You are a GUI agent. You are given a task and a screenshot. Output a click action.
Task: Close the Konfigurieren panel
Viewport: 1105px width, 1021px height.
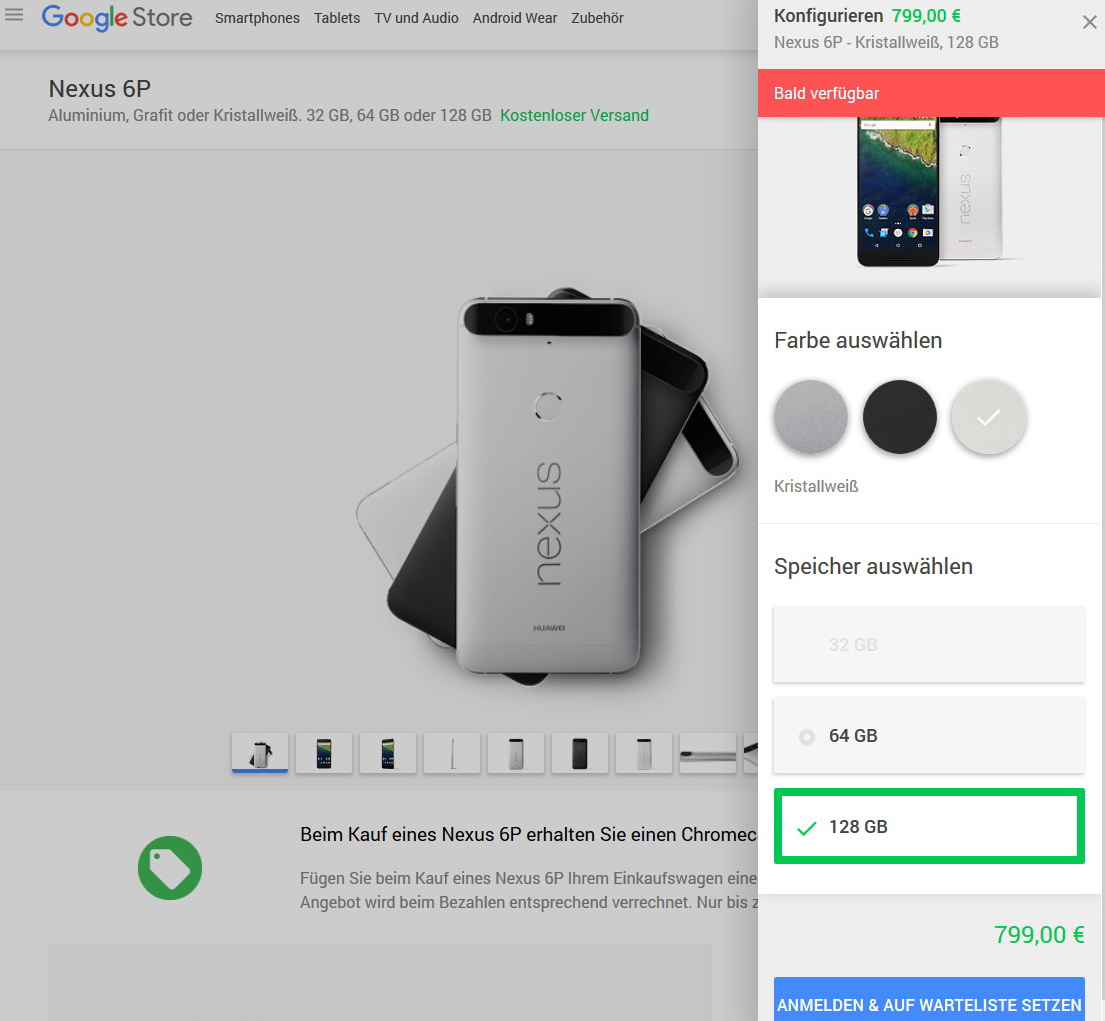[1089, 23]
